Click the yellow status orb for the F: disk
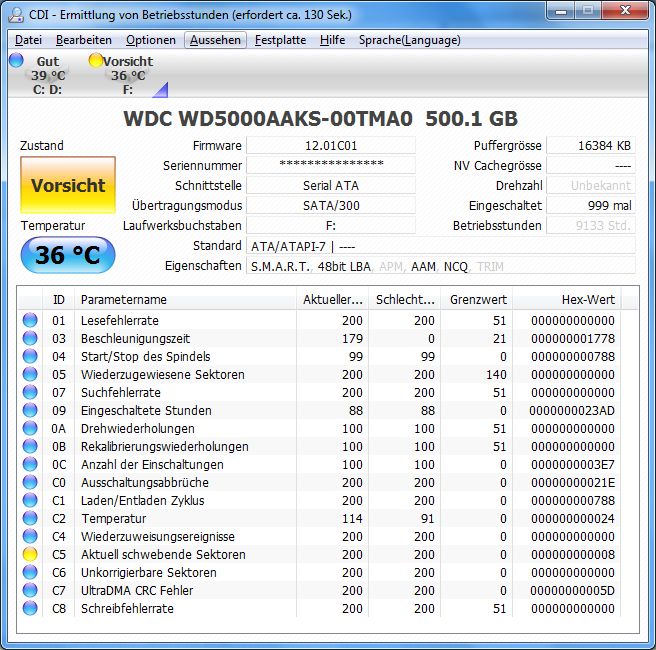This screenshot has height=650, width=656. point(96,60)
